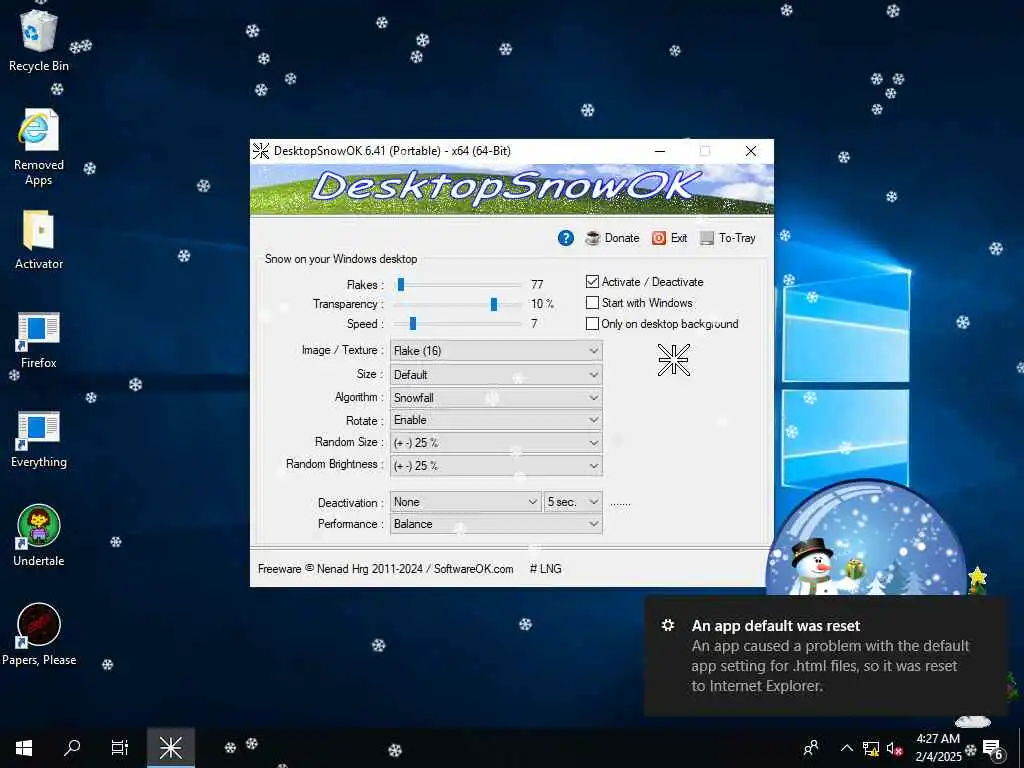Select the Firefox desktop shortcut

39,340
